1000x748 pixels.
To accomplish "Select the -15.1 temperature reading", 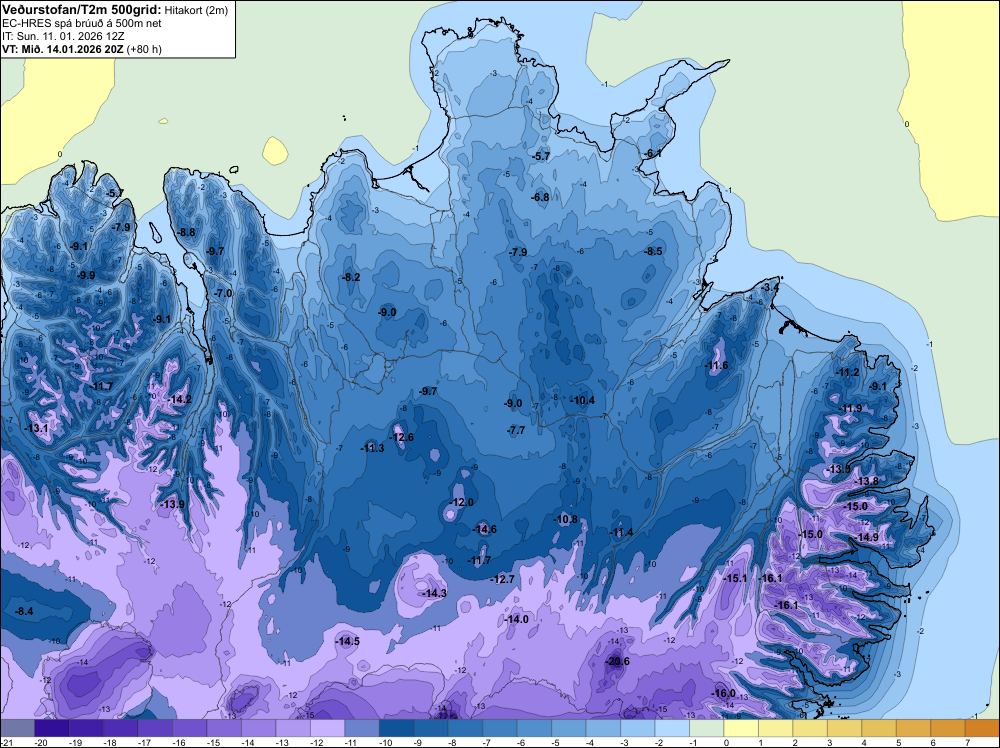I will pos(734,578).
